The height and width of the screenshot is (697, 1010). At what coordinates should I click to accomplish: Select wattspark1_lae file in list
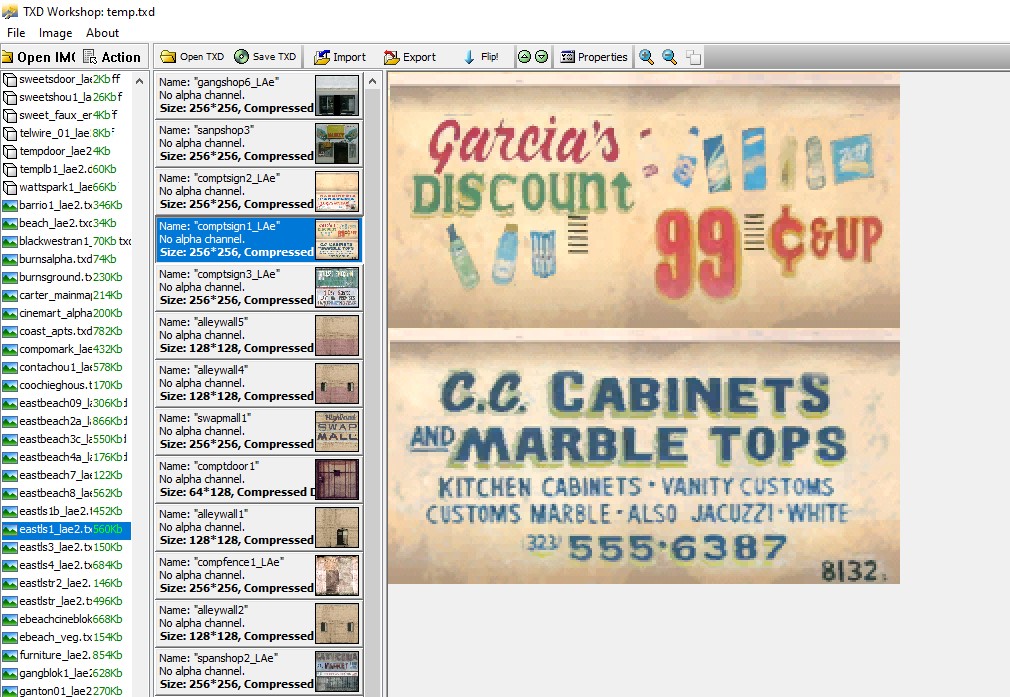pos(66,187)
